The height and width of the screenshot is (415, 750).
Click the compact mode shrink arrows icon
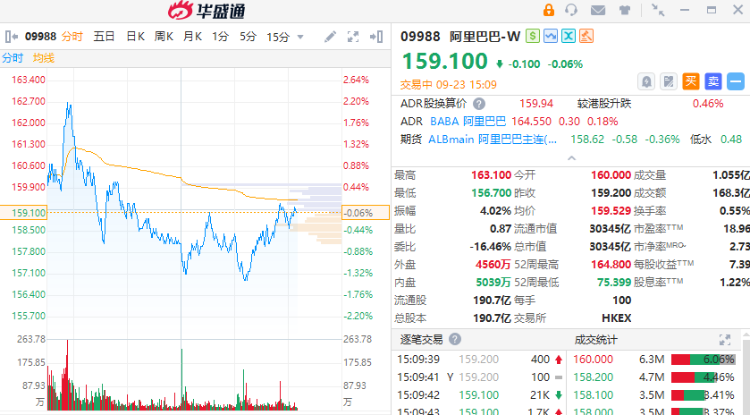658,10
